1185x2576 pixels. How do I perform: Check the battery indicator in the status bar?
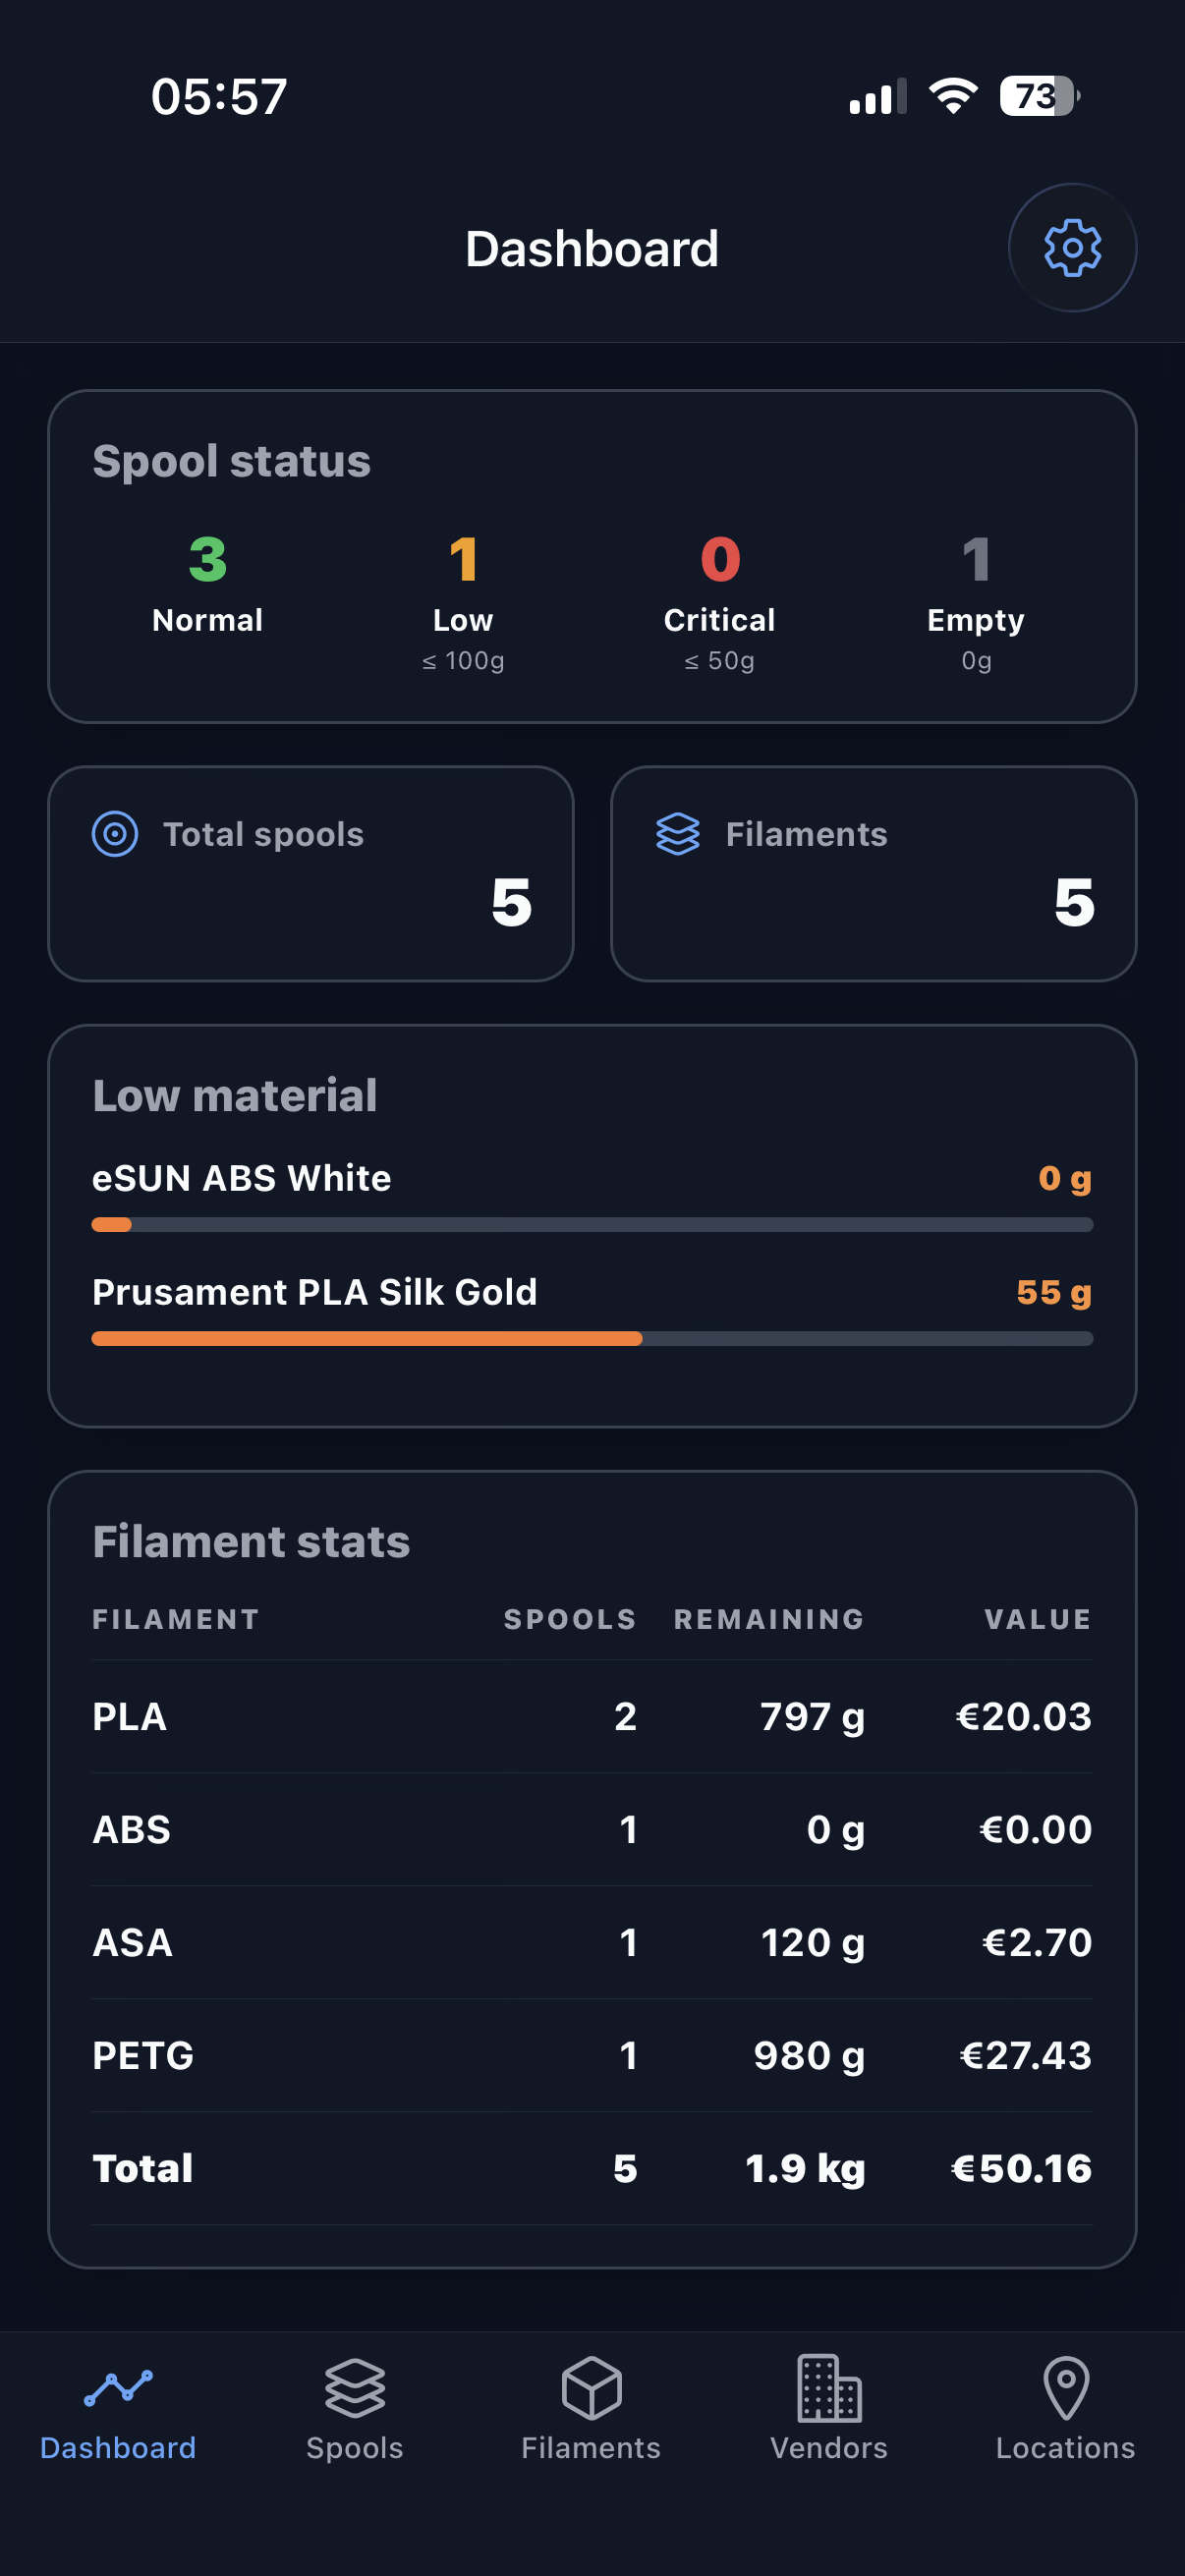(x=1040, y=96)
